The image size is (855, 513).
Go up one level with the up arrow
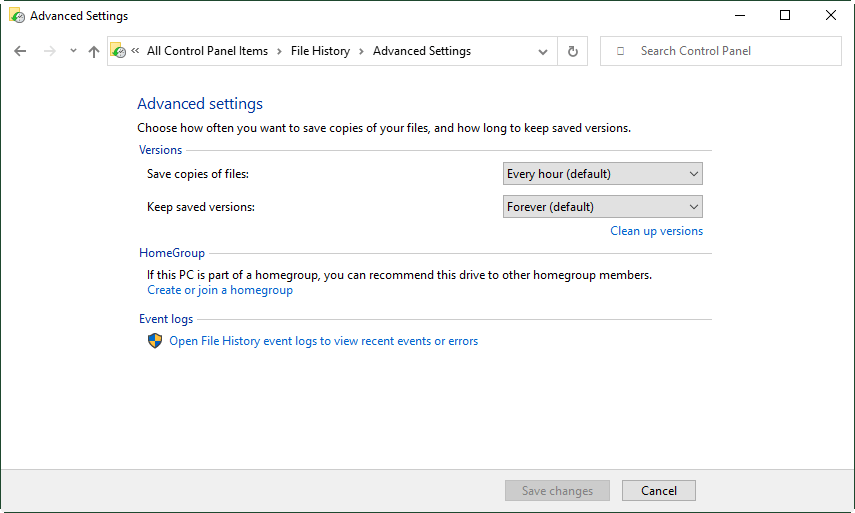coord(94,51)
